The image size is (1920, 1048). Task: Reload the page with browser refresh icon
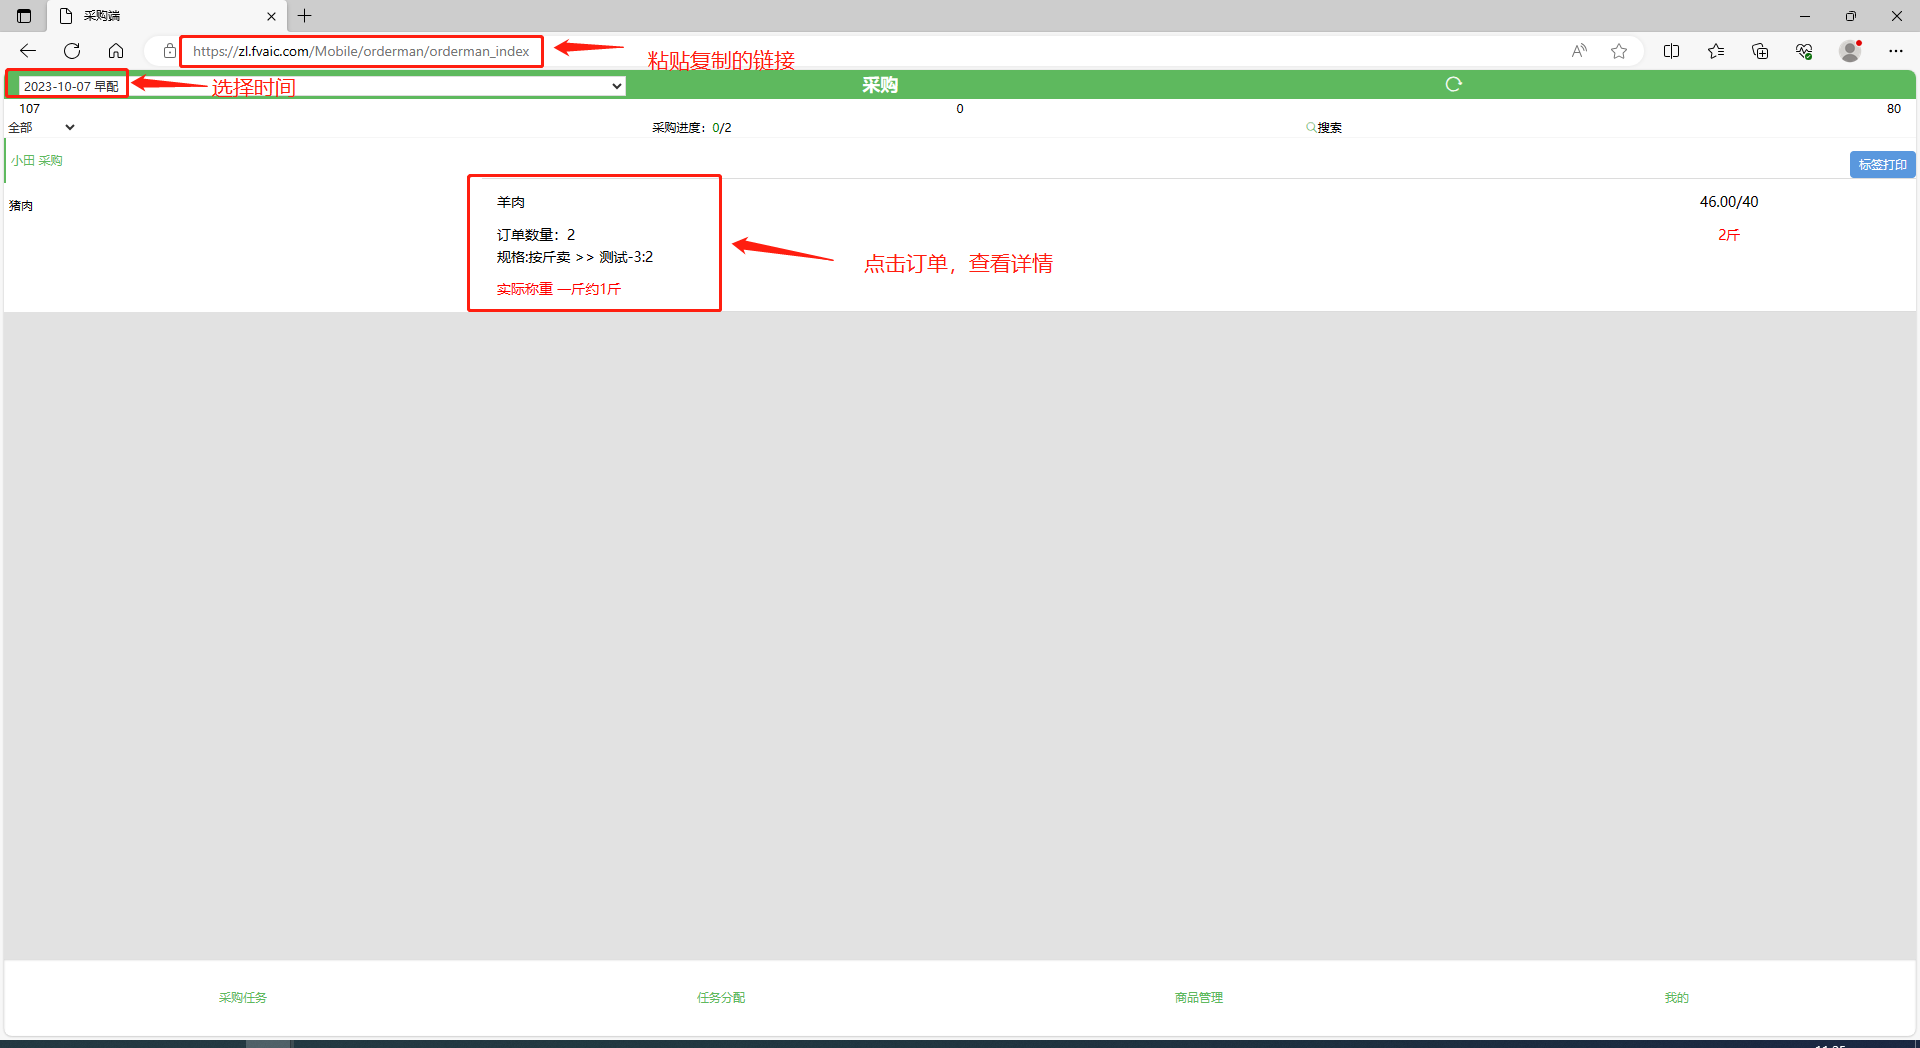point(72,51)
